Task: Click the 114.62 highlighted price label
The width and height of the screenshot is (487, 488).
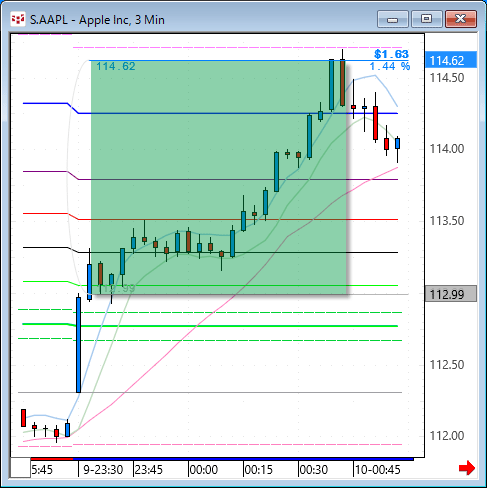Action: tap(451, 60)
